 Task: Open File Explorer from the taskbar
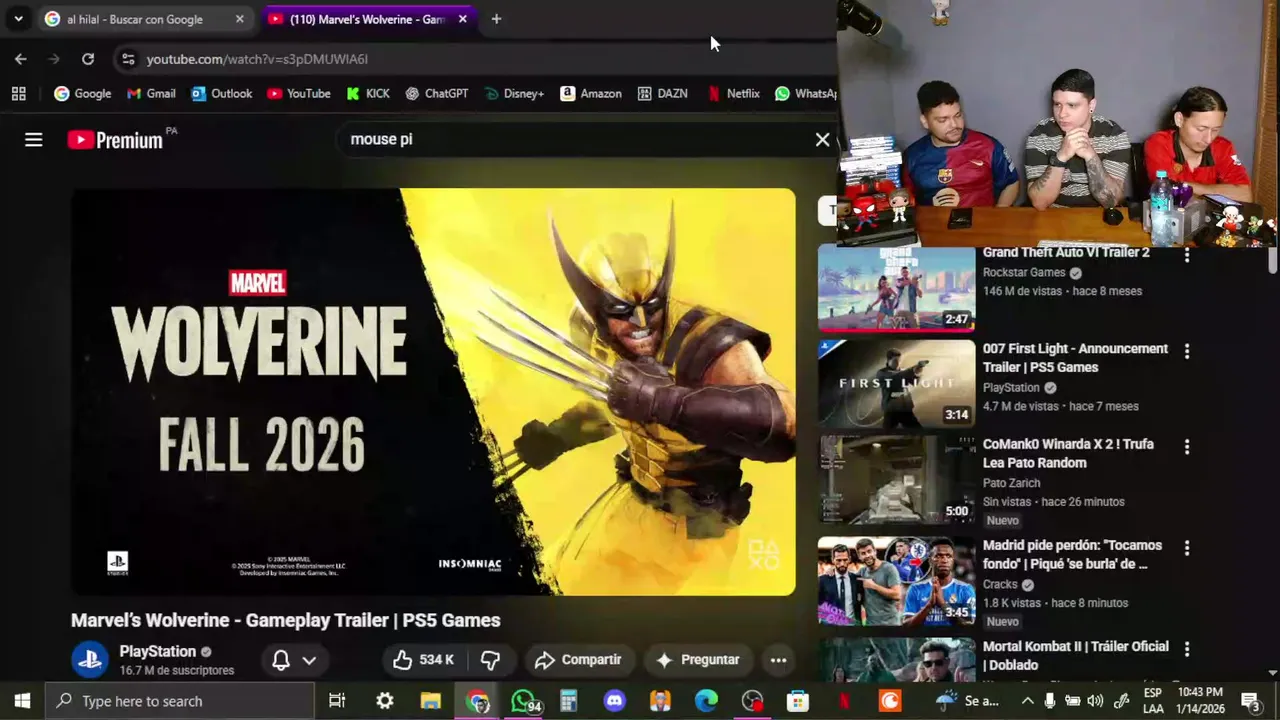tap(431, 701)
